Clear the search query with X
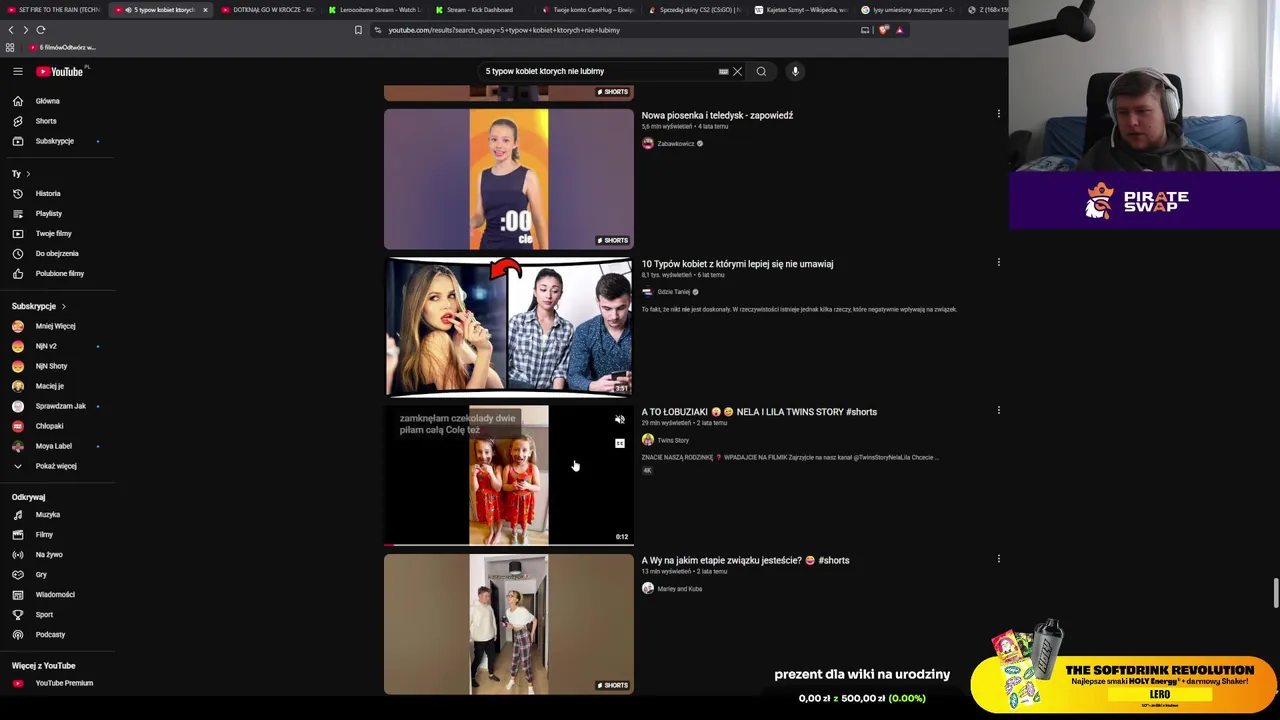Image resolution: width=1280 pixels, height=720 pixels. pos(737,71)
